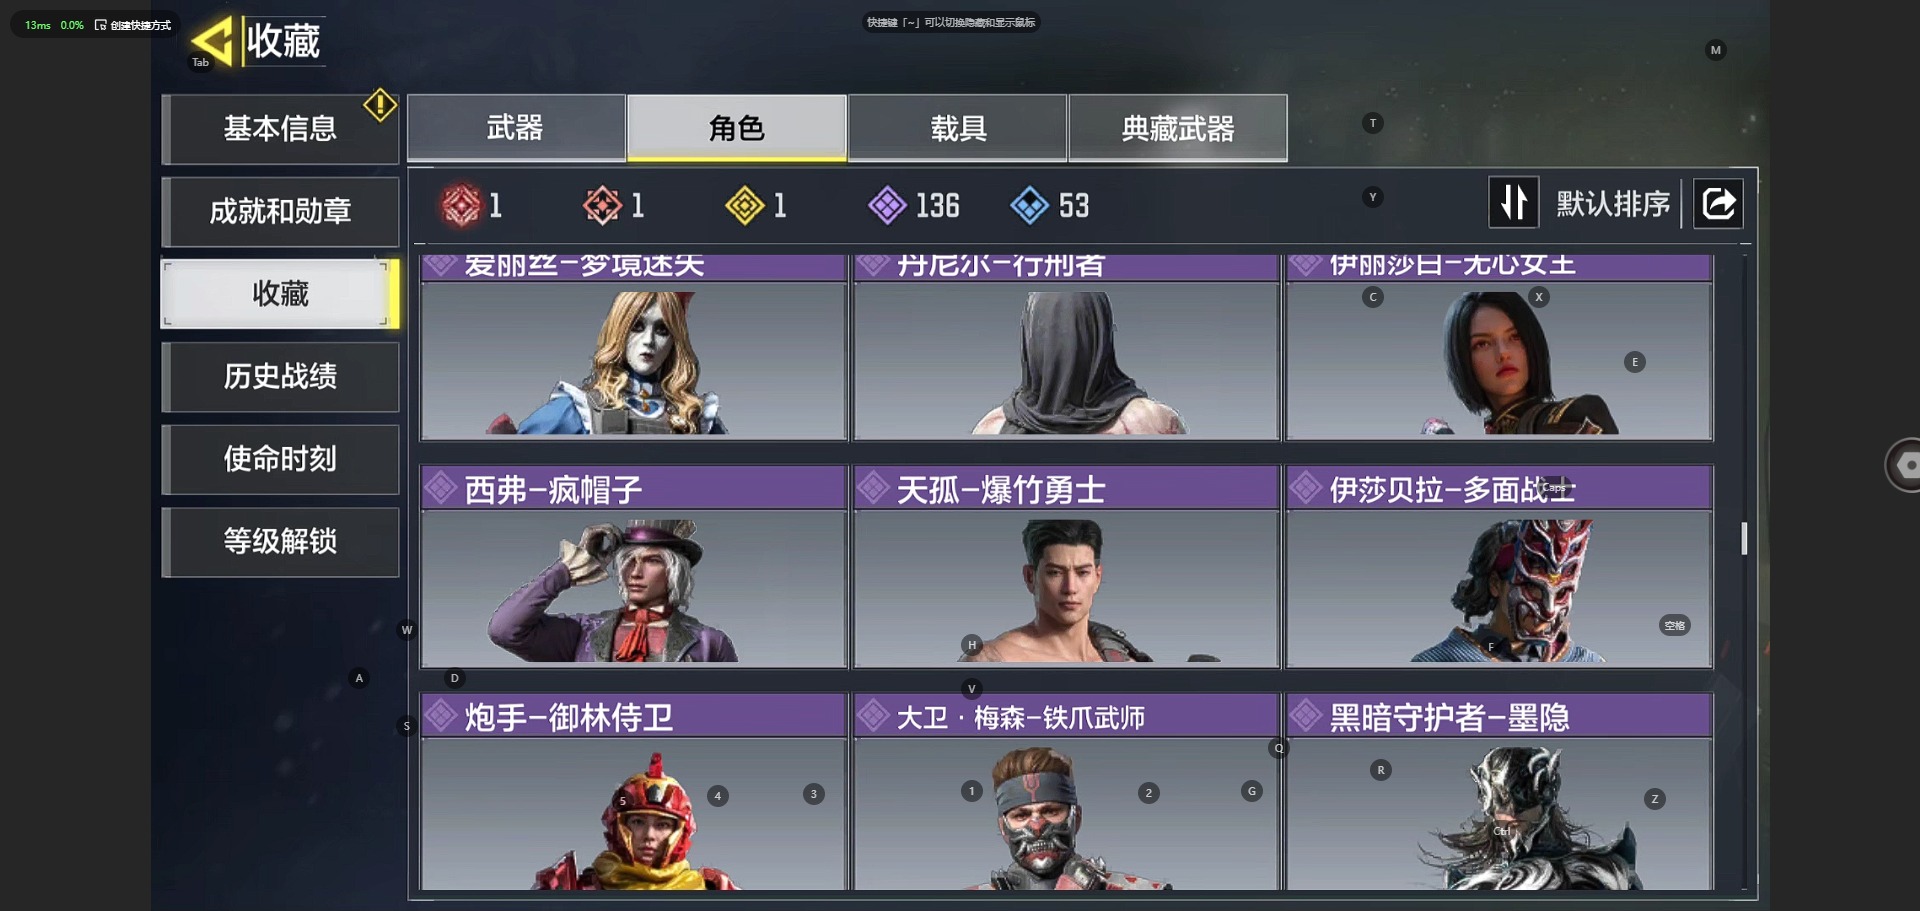This screenshot has width=1920, height=911.
Task: Open the 成就和勋章 section
Action: (x=280, y=212)
